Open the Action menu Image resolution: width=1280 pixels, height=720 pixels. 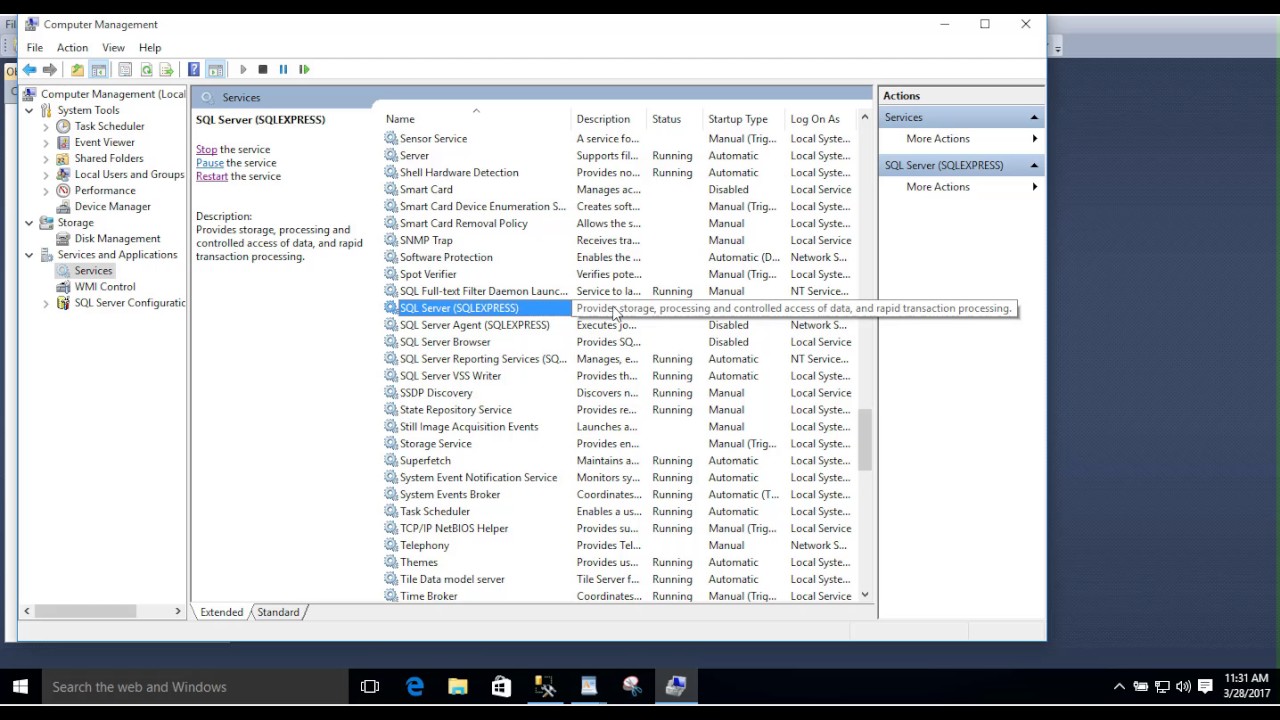(72, 47)
